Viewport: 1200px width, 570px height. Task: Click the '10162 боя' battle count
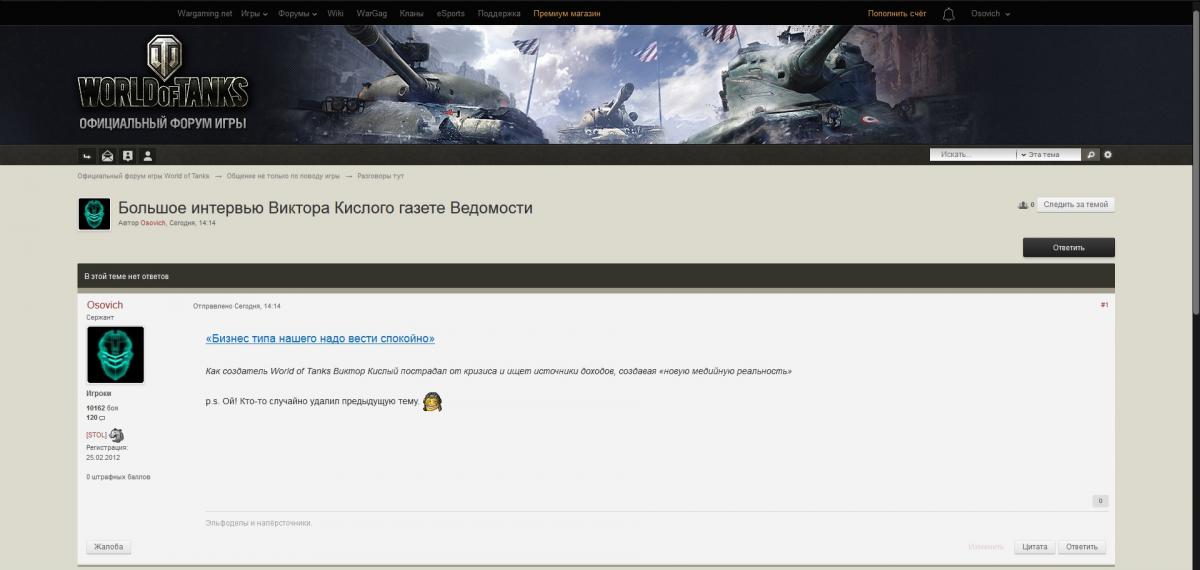102,408
